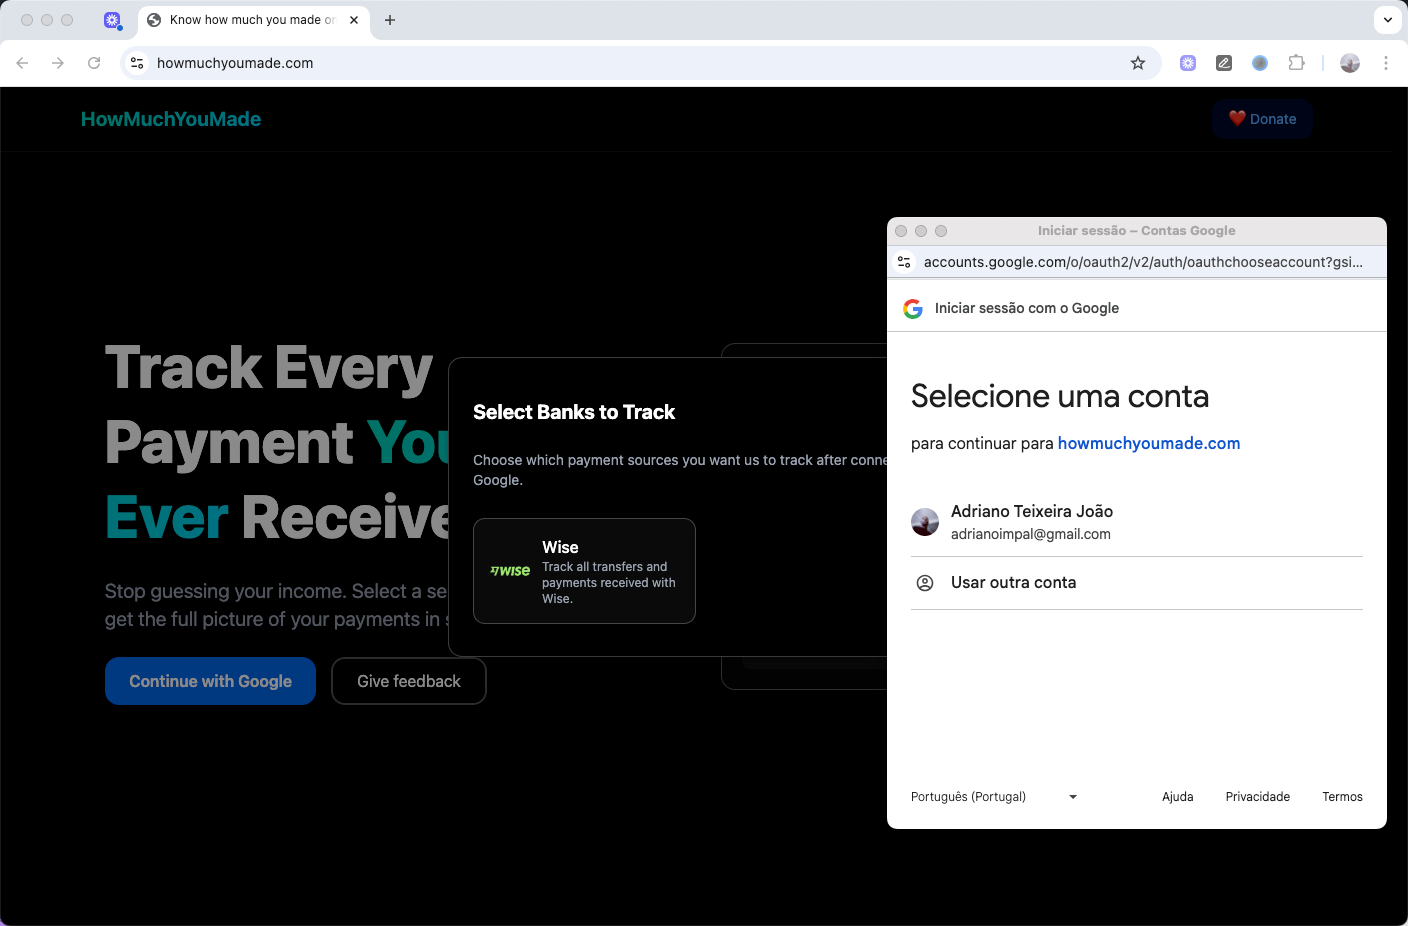
Task: Open the howmuchyoumade.com link in popup
Action: tap(1149, 443)
